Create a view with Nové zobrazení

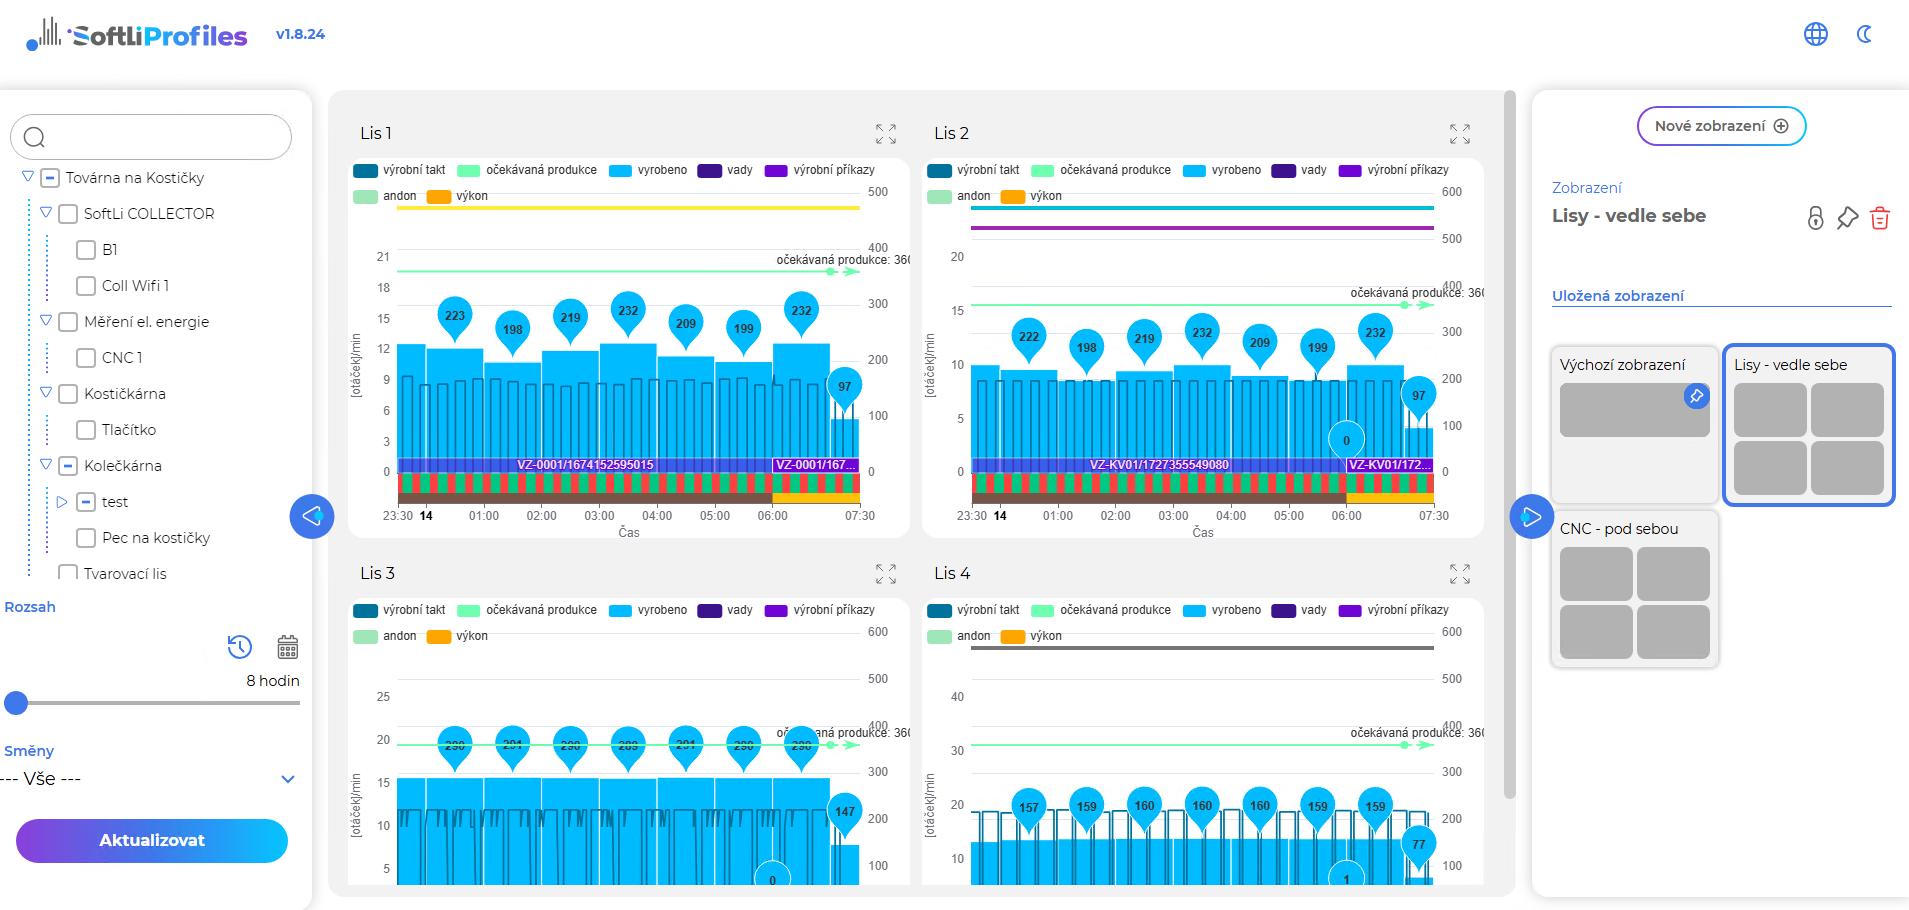pos(1721,126)
